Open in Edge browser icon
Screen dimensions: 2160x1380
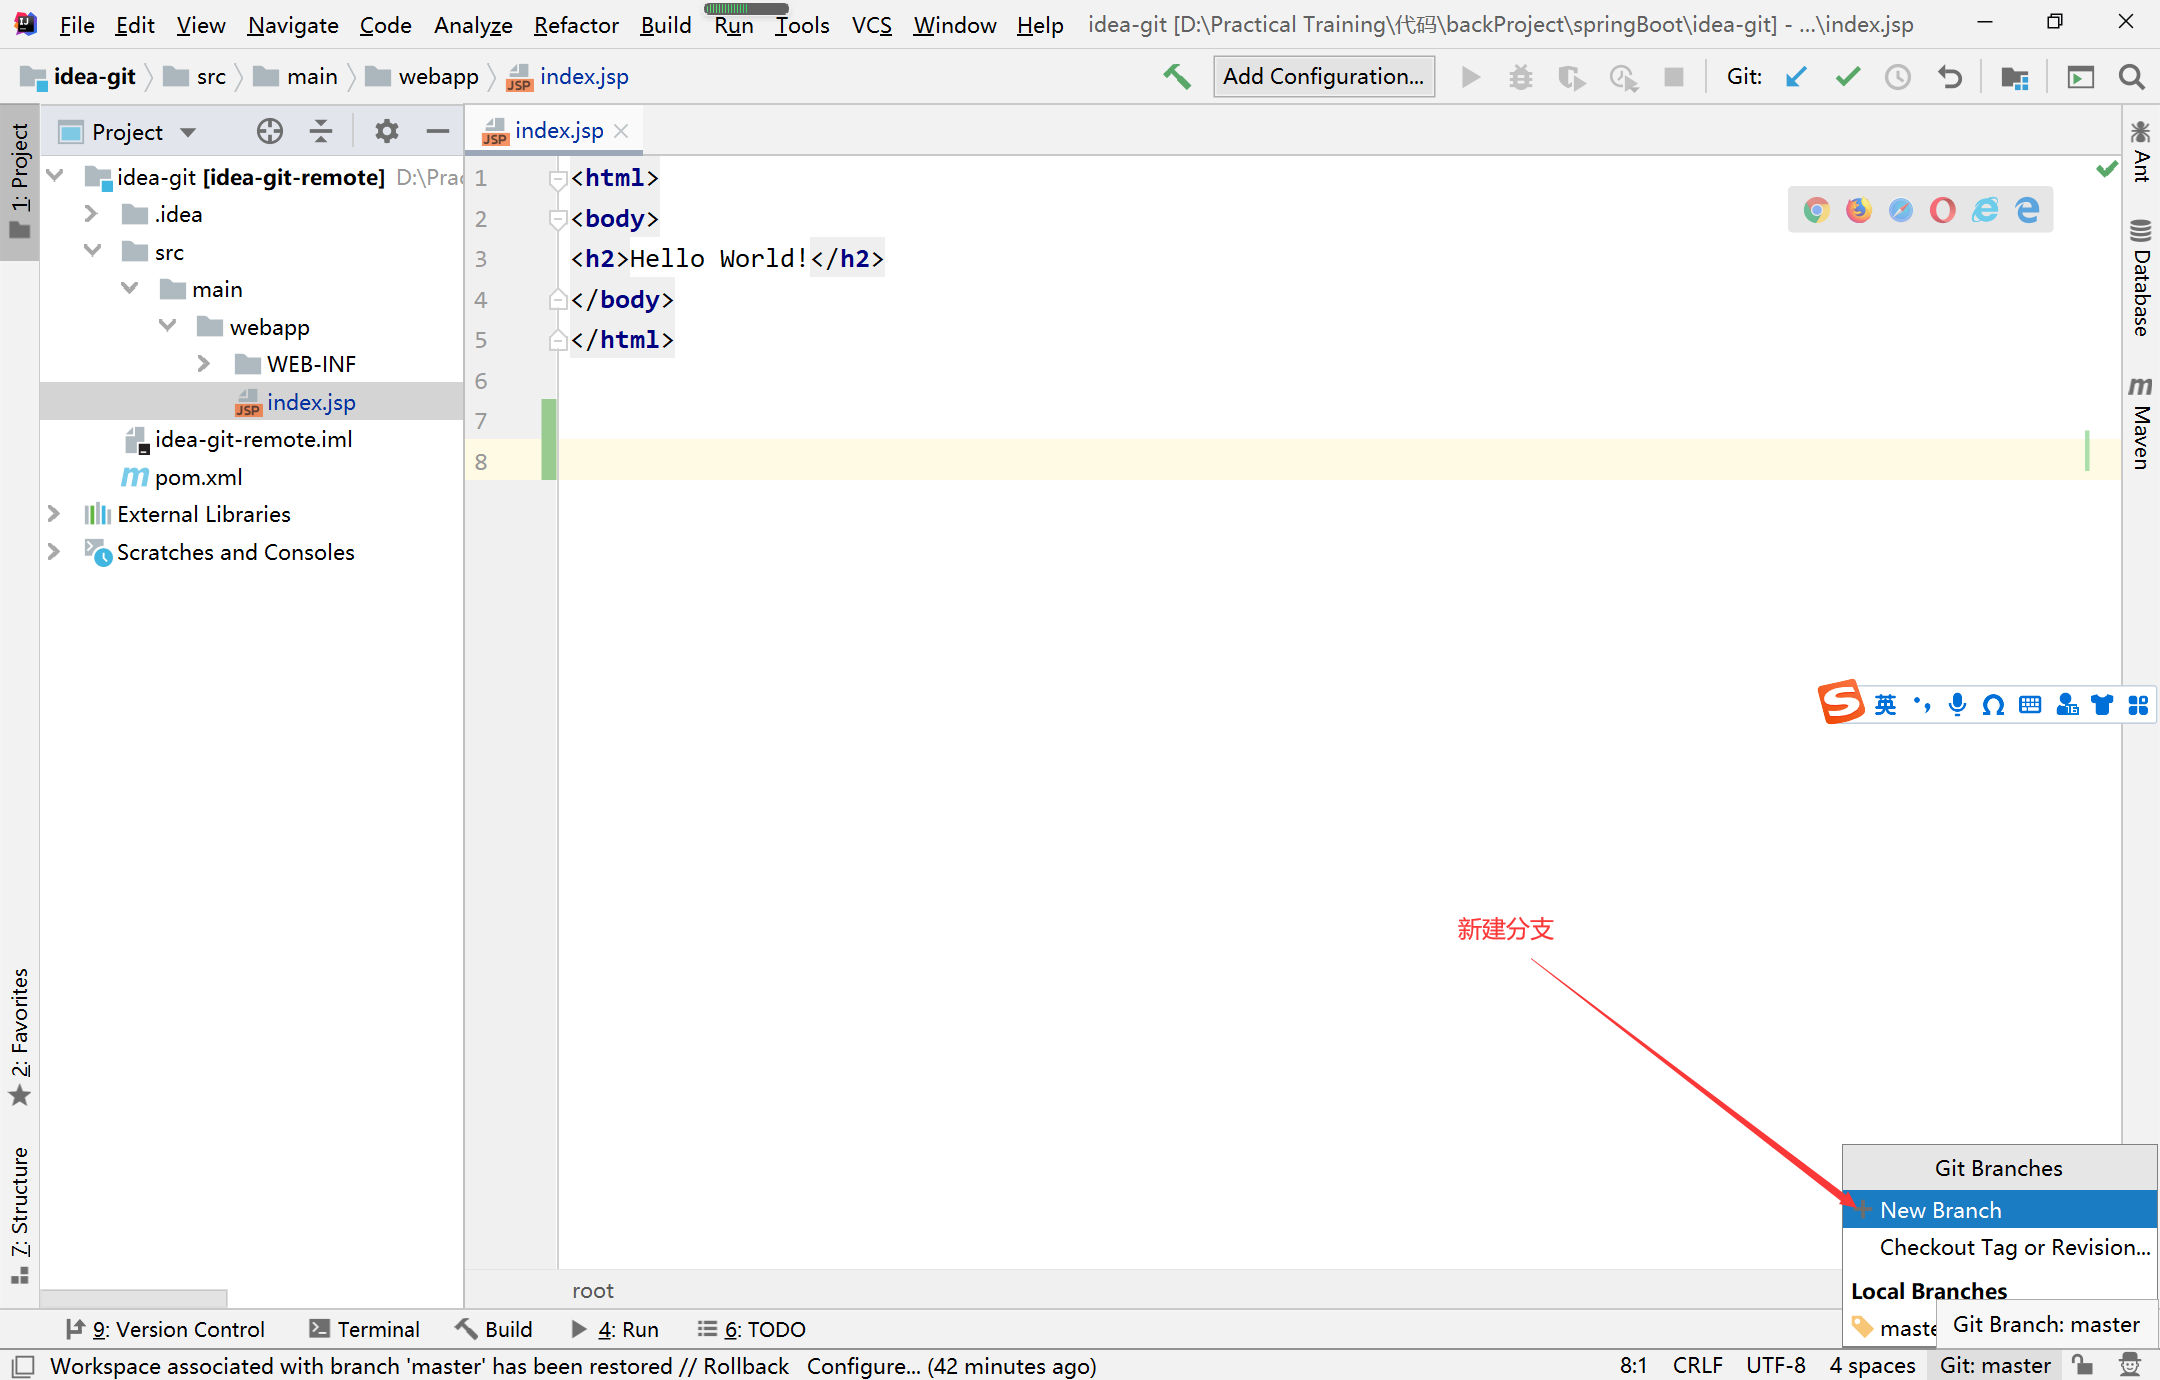coord(2027,210)
